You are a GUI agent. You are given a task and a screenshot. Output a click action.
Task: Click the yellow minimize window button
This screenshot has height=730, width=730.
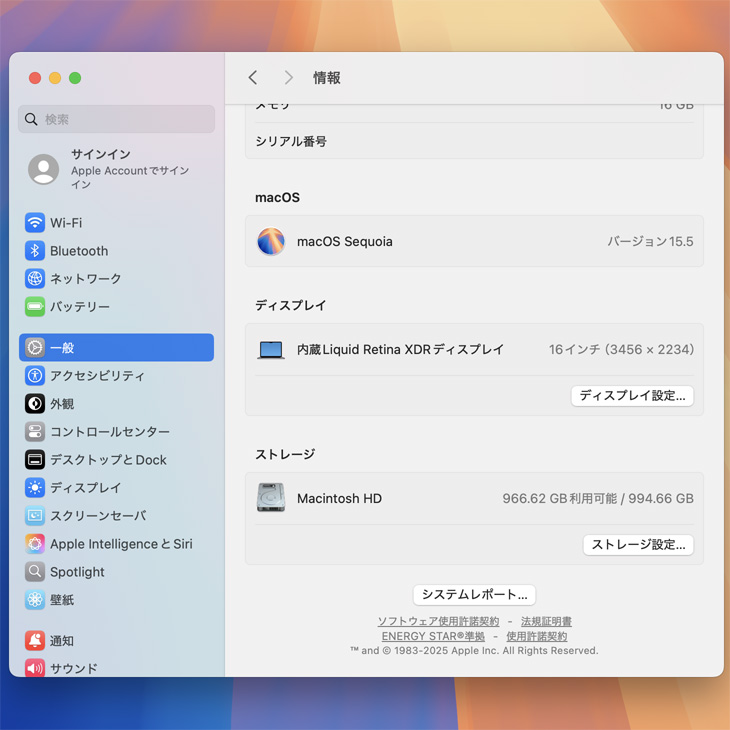click(55, 78)
